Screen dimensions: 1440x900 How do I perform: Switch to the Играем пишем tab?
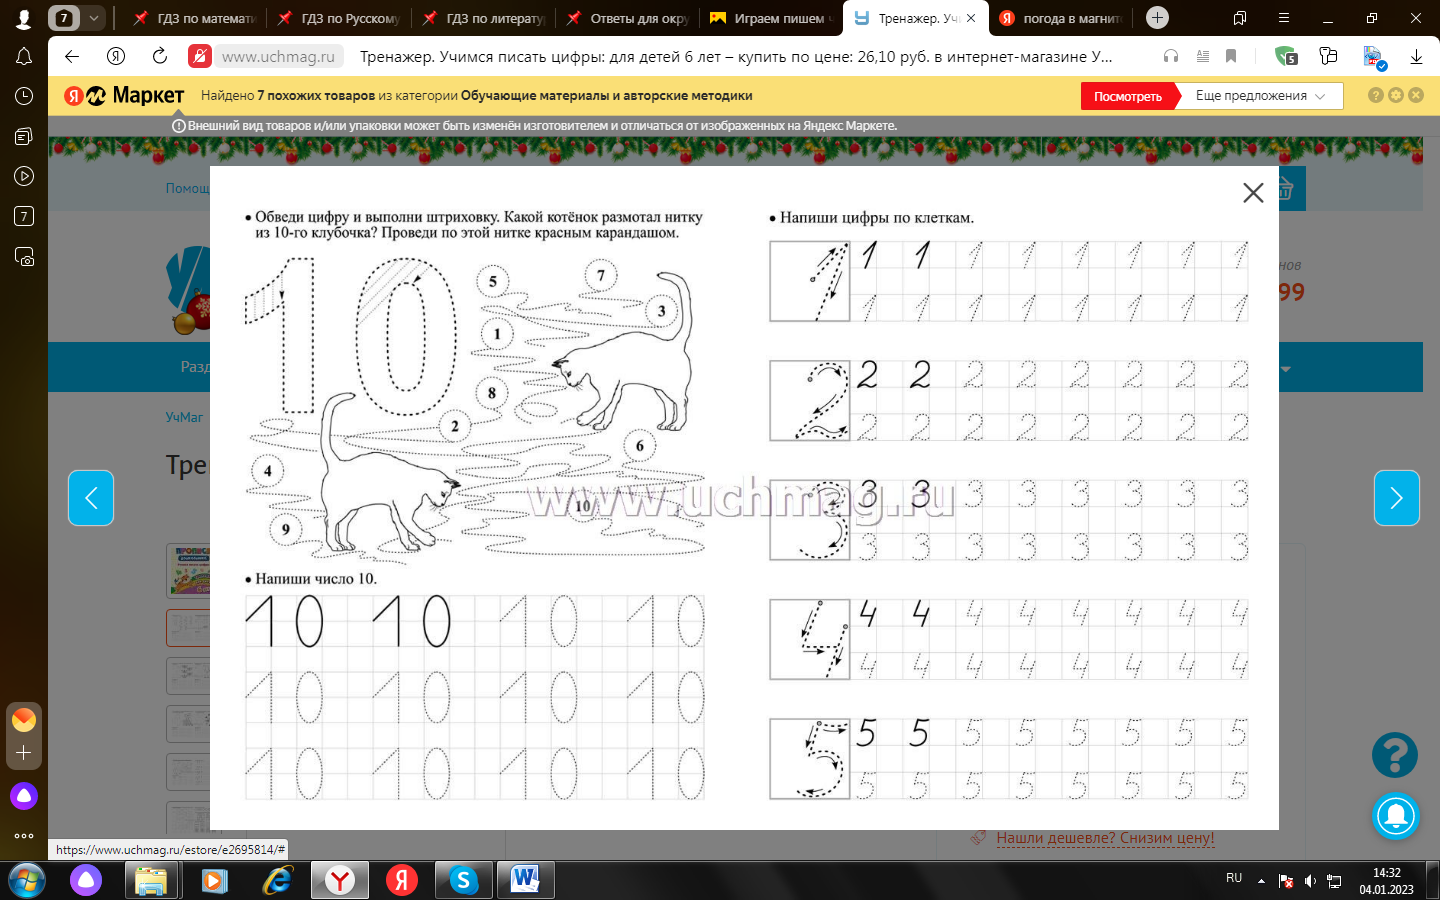coord(771,18)
